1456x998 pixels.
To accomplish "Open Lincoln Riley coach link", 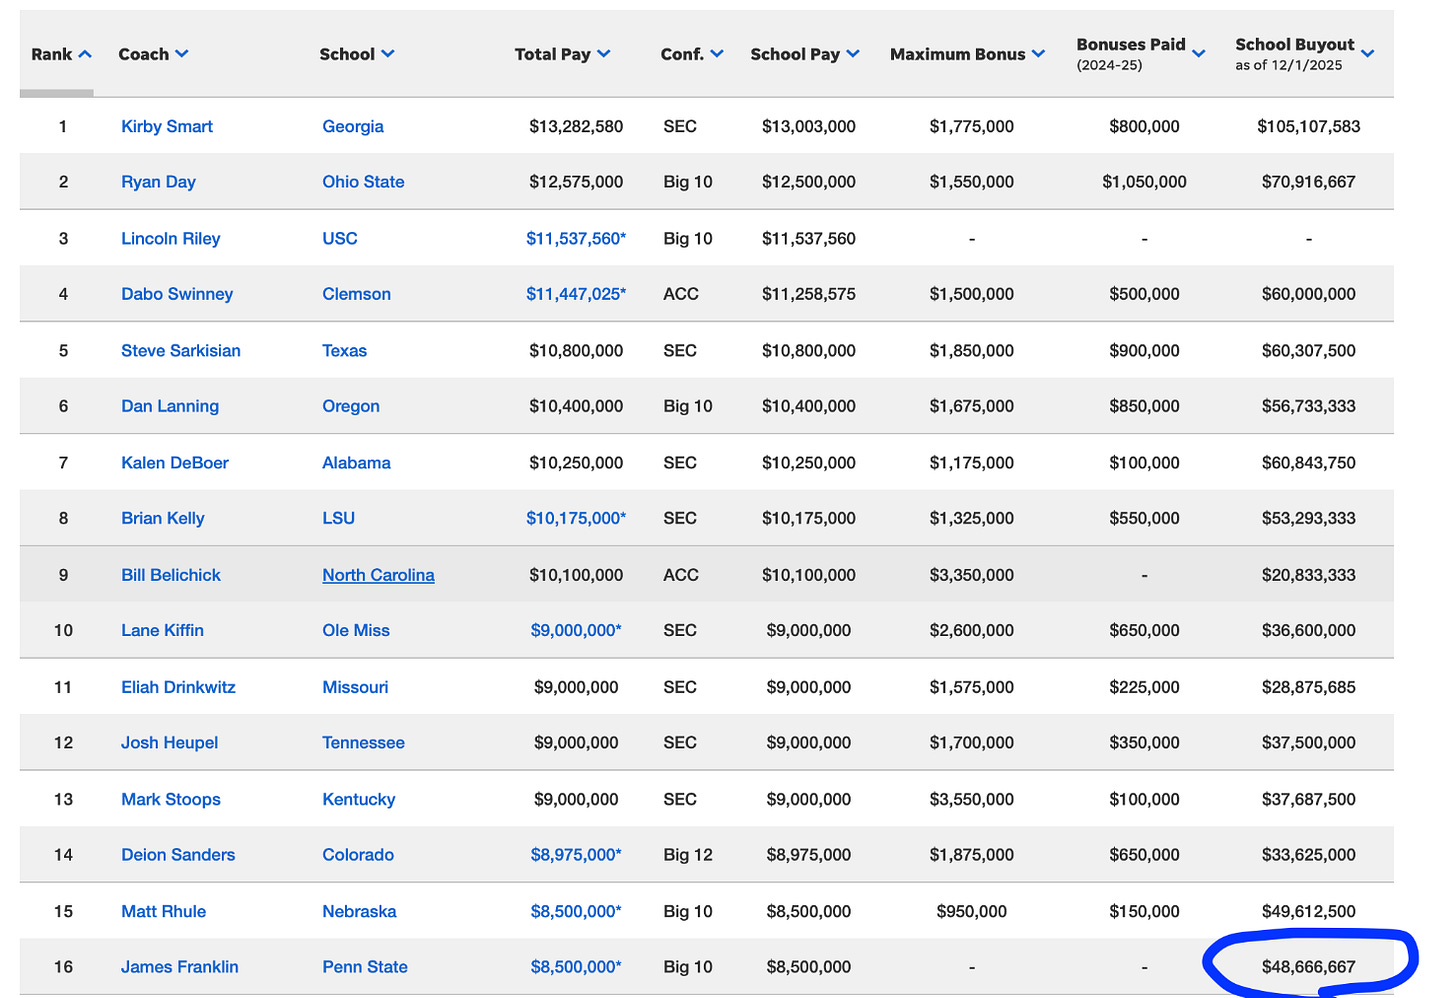I will coord(171,238).
